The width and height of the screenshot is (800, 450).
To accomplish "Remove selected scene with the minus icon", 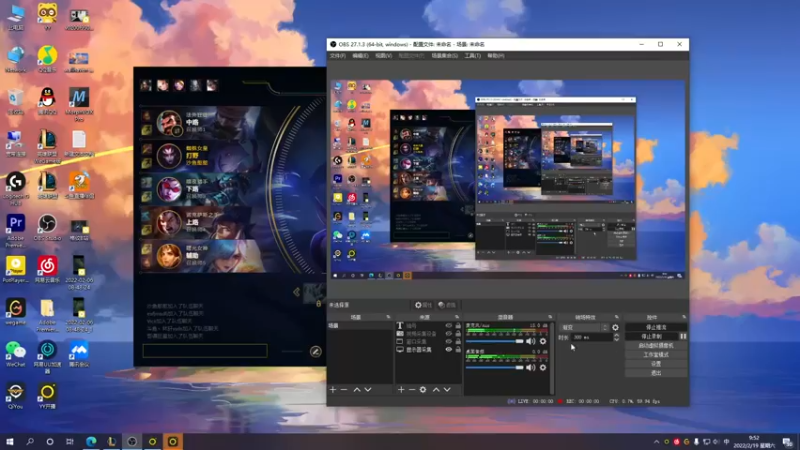I will [x=344, y=390].
